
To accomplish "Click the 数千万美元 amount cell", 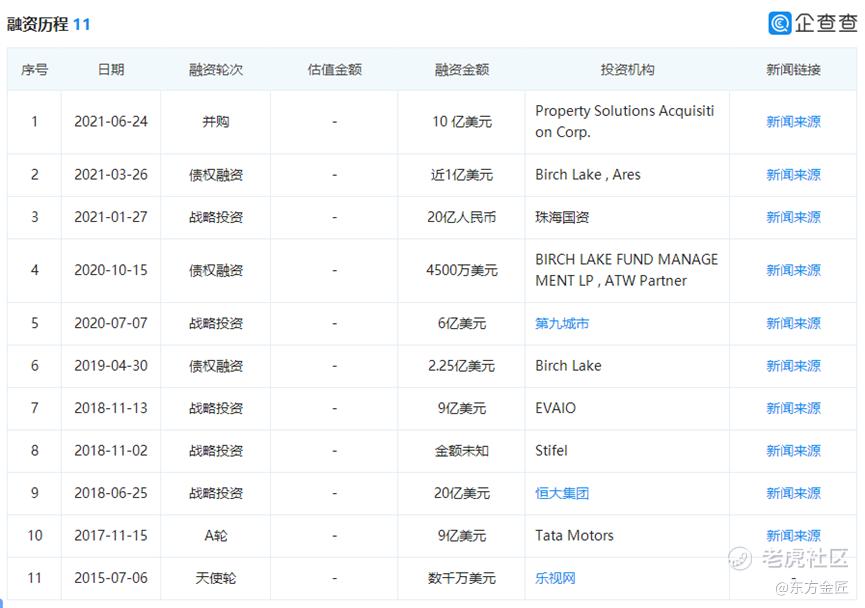I will [462, 578].
